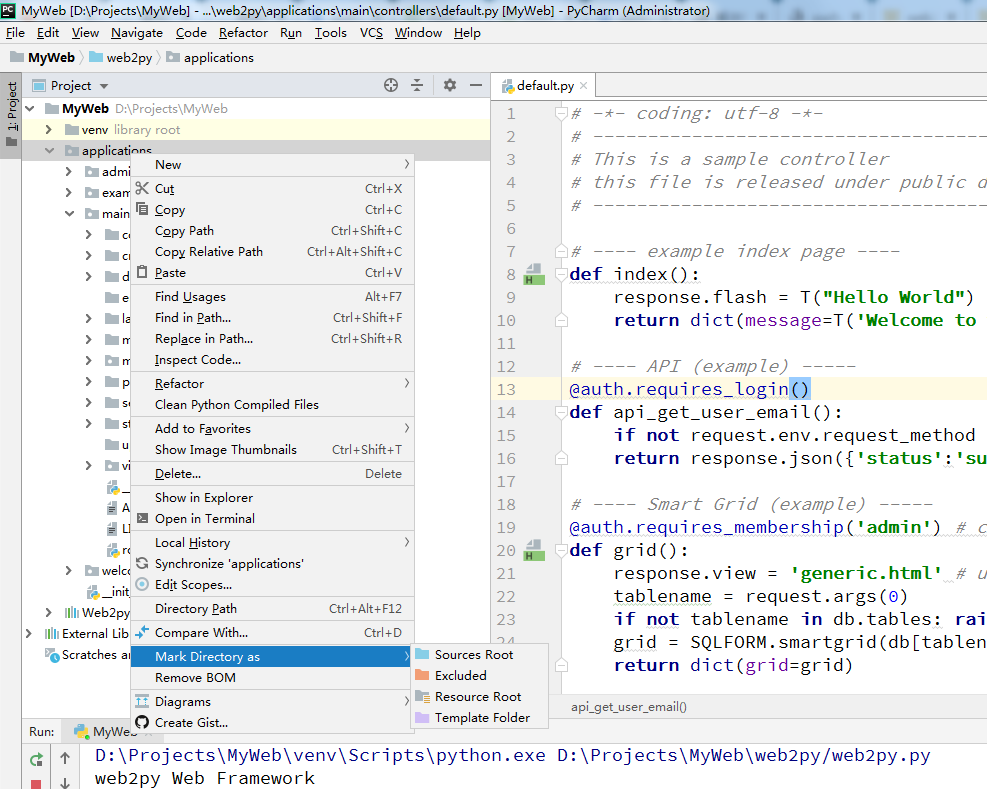Click the Resource Root folder icon
This screenshot has width=987, height=789.
coord(422,696)
